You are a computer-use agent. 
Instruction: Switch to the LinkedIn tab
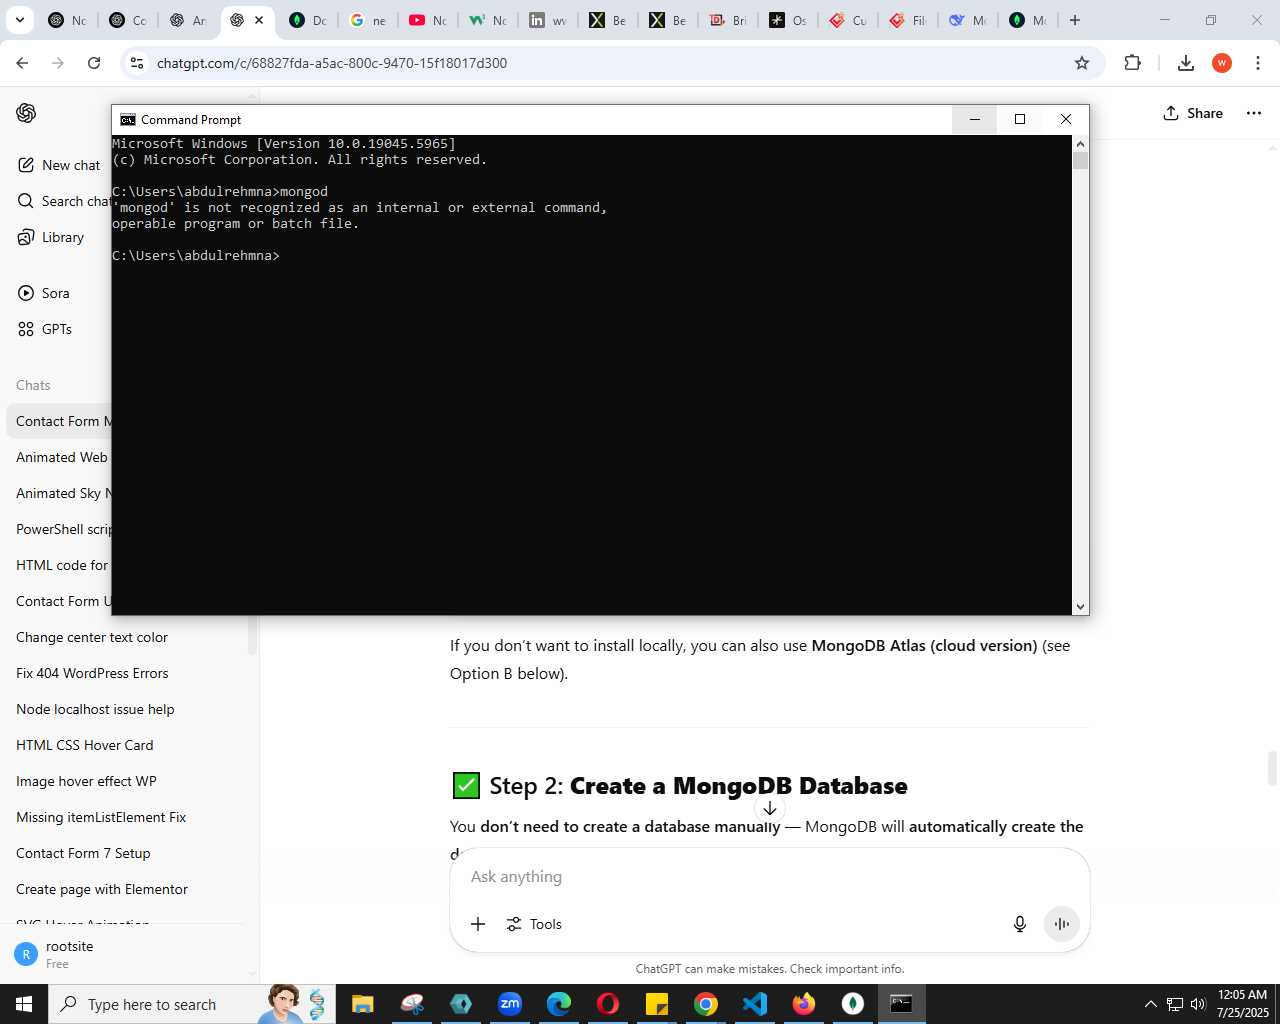coord(547,20)
